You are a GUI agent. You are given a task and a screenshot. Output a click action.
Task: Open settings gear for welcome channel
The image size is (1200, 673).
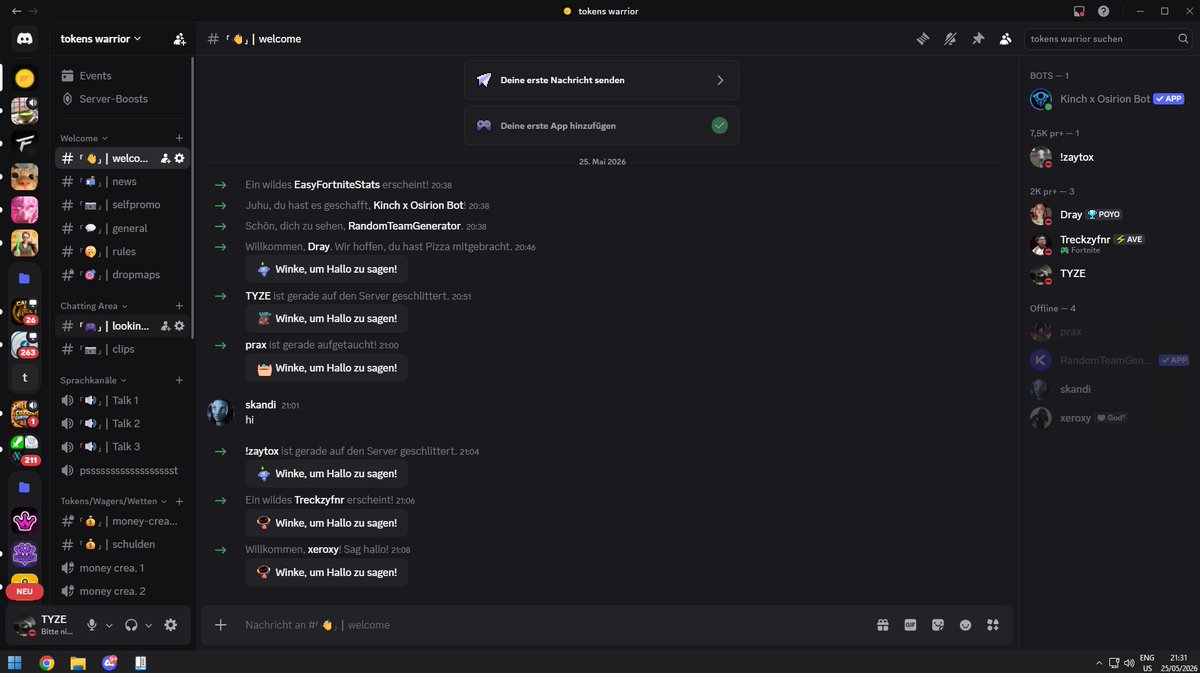[179, 158]
